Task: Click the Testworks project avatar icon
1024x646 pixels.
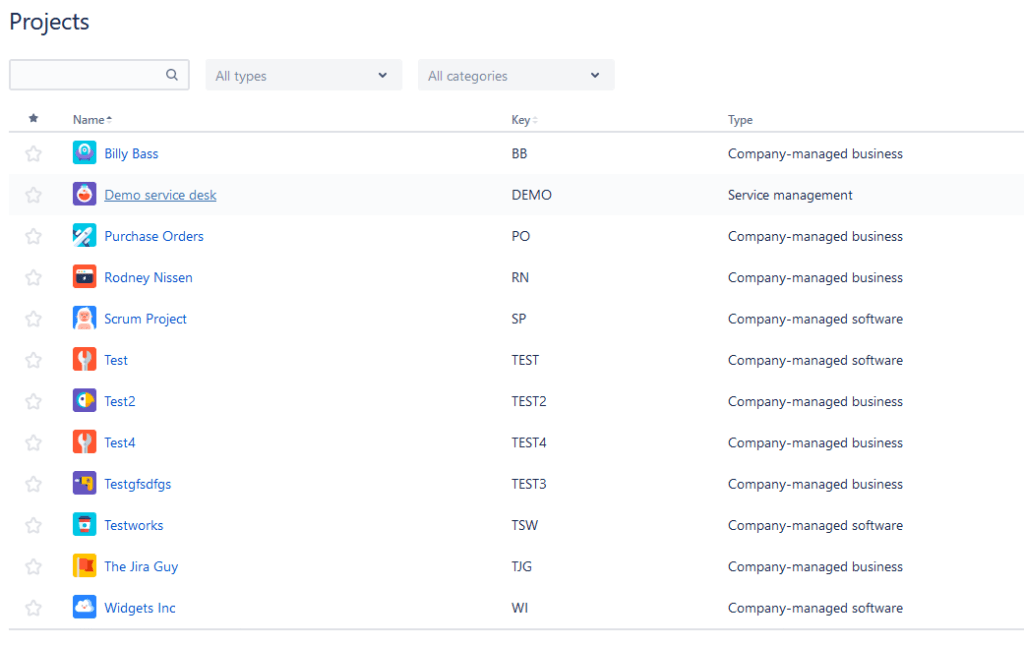Action: [84, 525]
